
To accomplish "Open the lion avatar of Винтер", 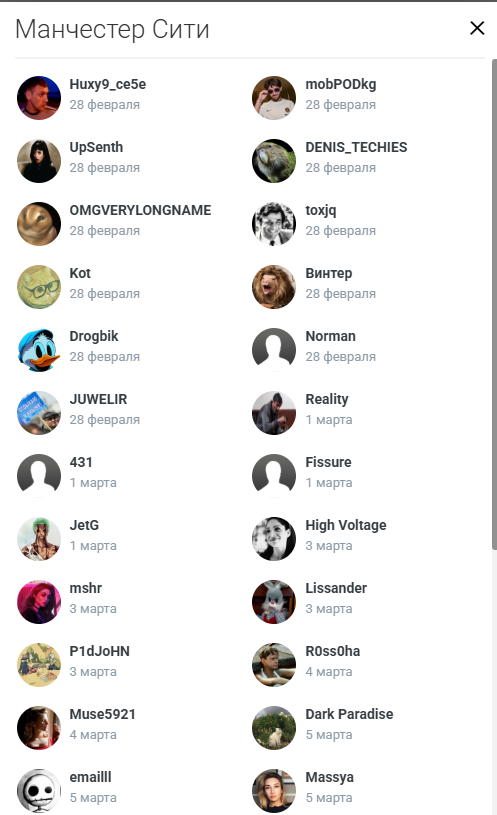I will pyautogui.click(x=274, y=287).
